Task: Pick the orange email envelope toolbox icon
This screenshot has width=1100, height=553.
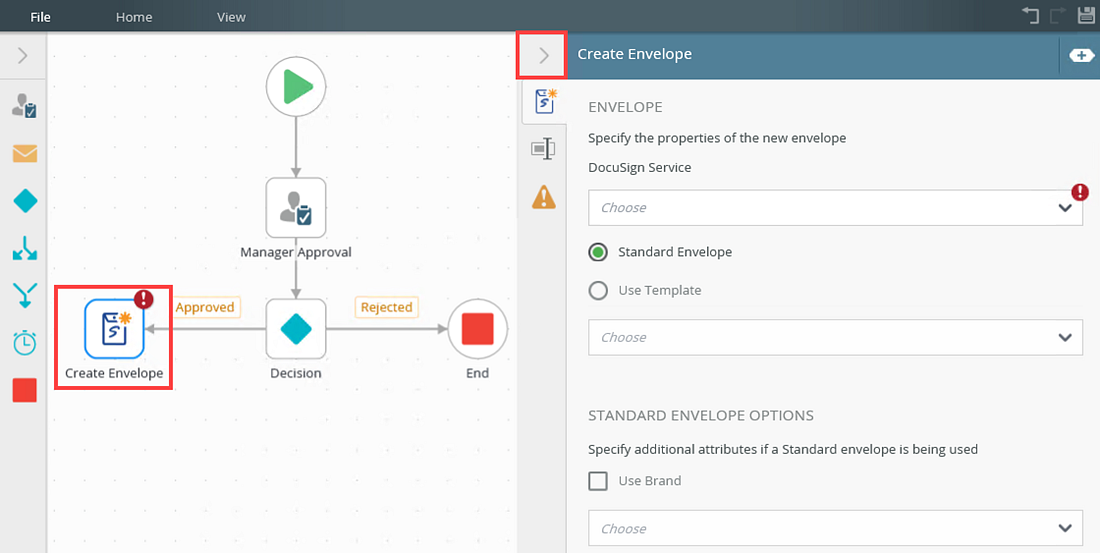Action: pos(25,153)
